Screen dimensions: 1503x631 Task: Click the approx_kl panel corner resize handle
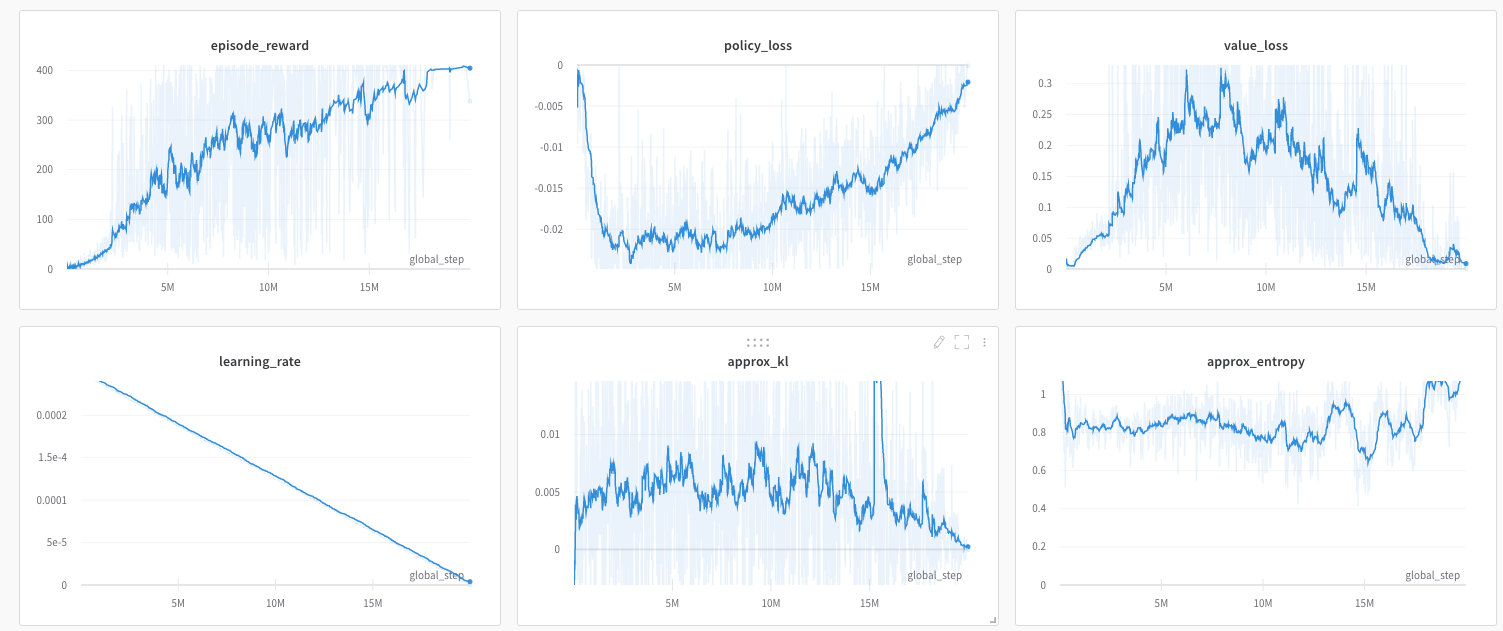(992, 621)
